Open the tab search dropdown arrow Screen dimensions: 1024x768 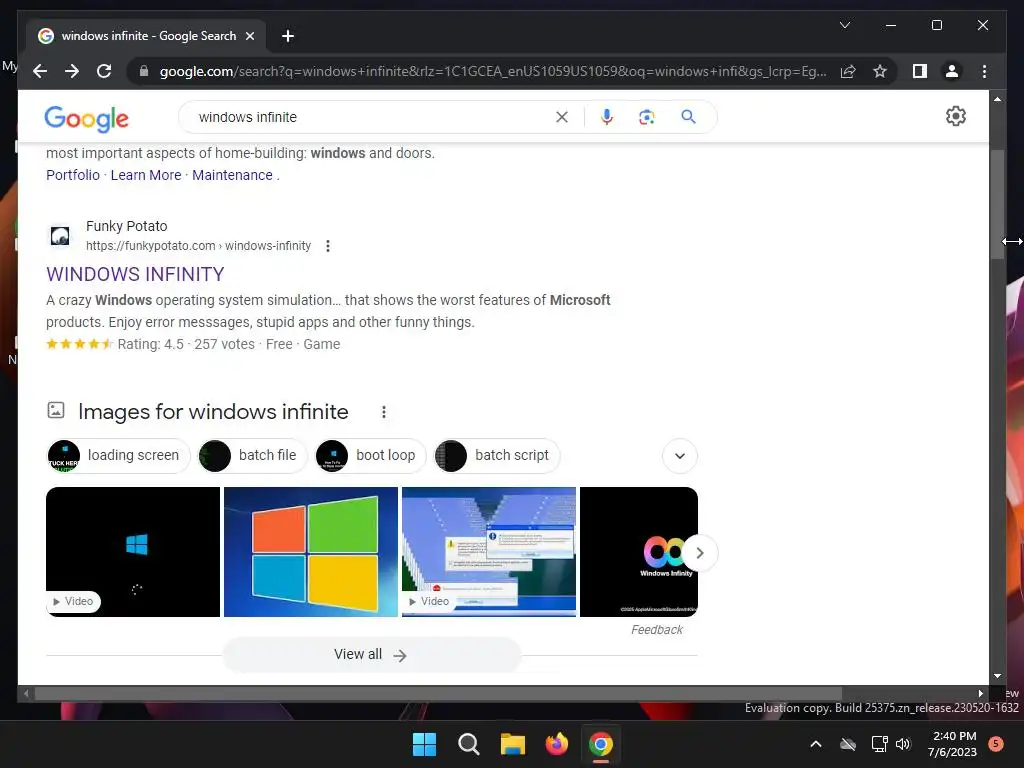(844, 25)
